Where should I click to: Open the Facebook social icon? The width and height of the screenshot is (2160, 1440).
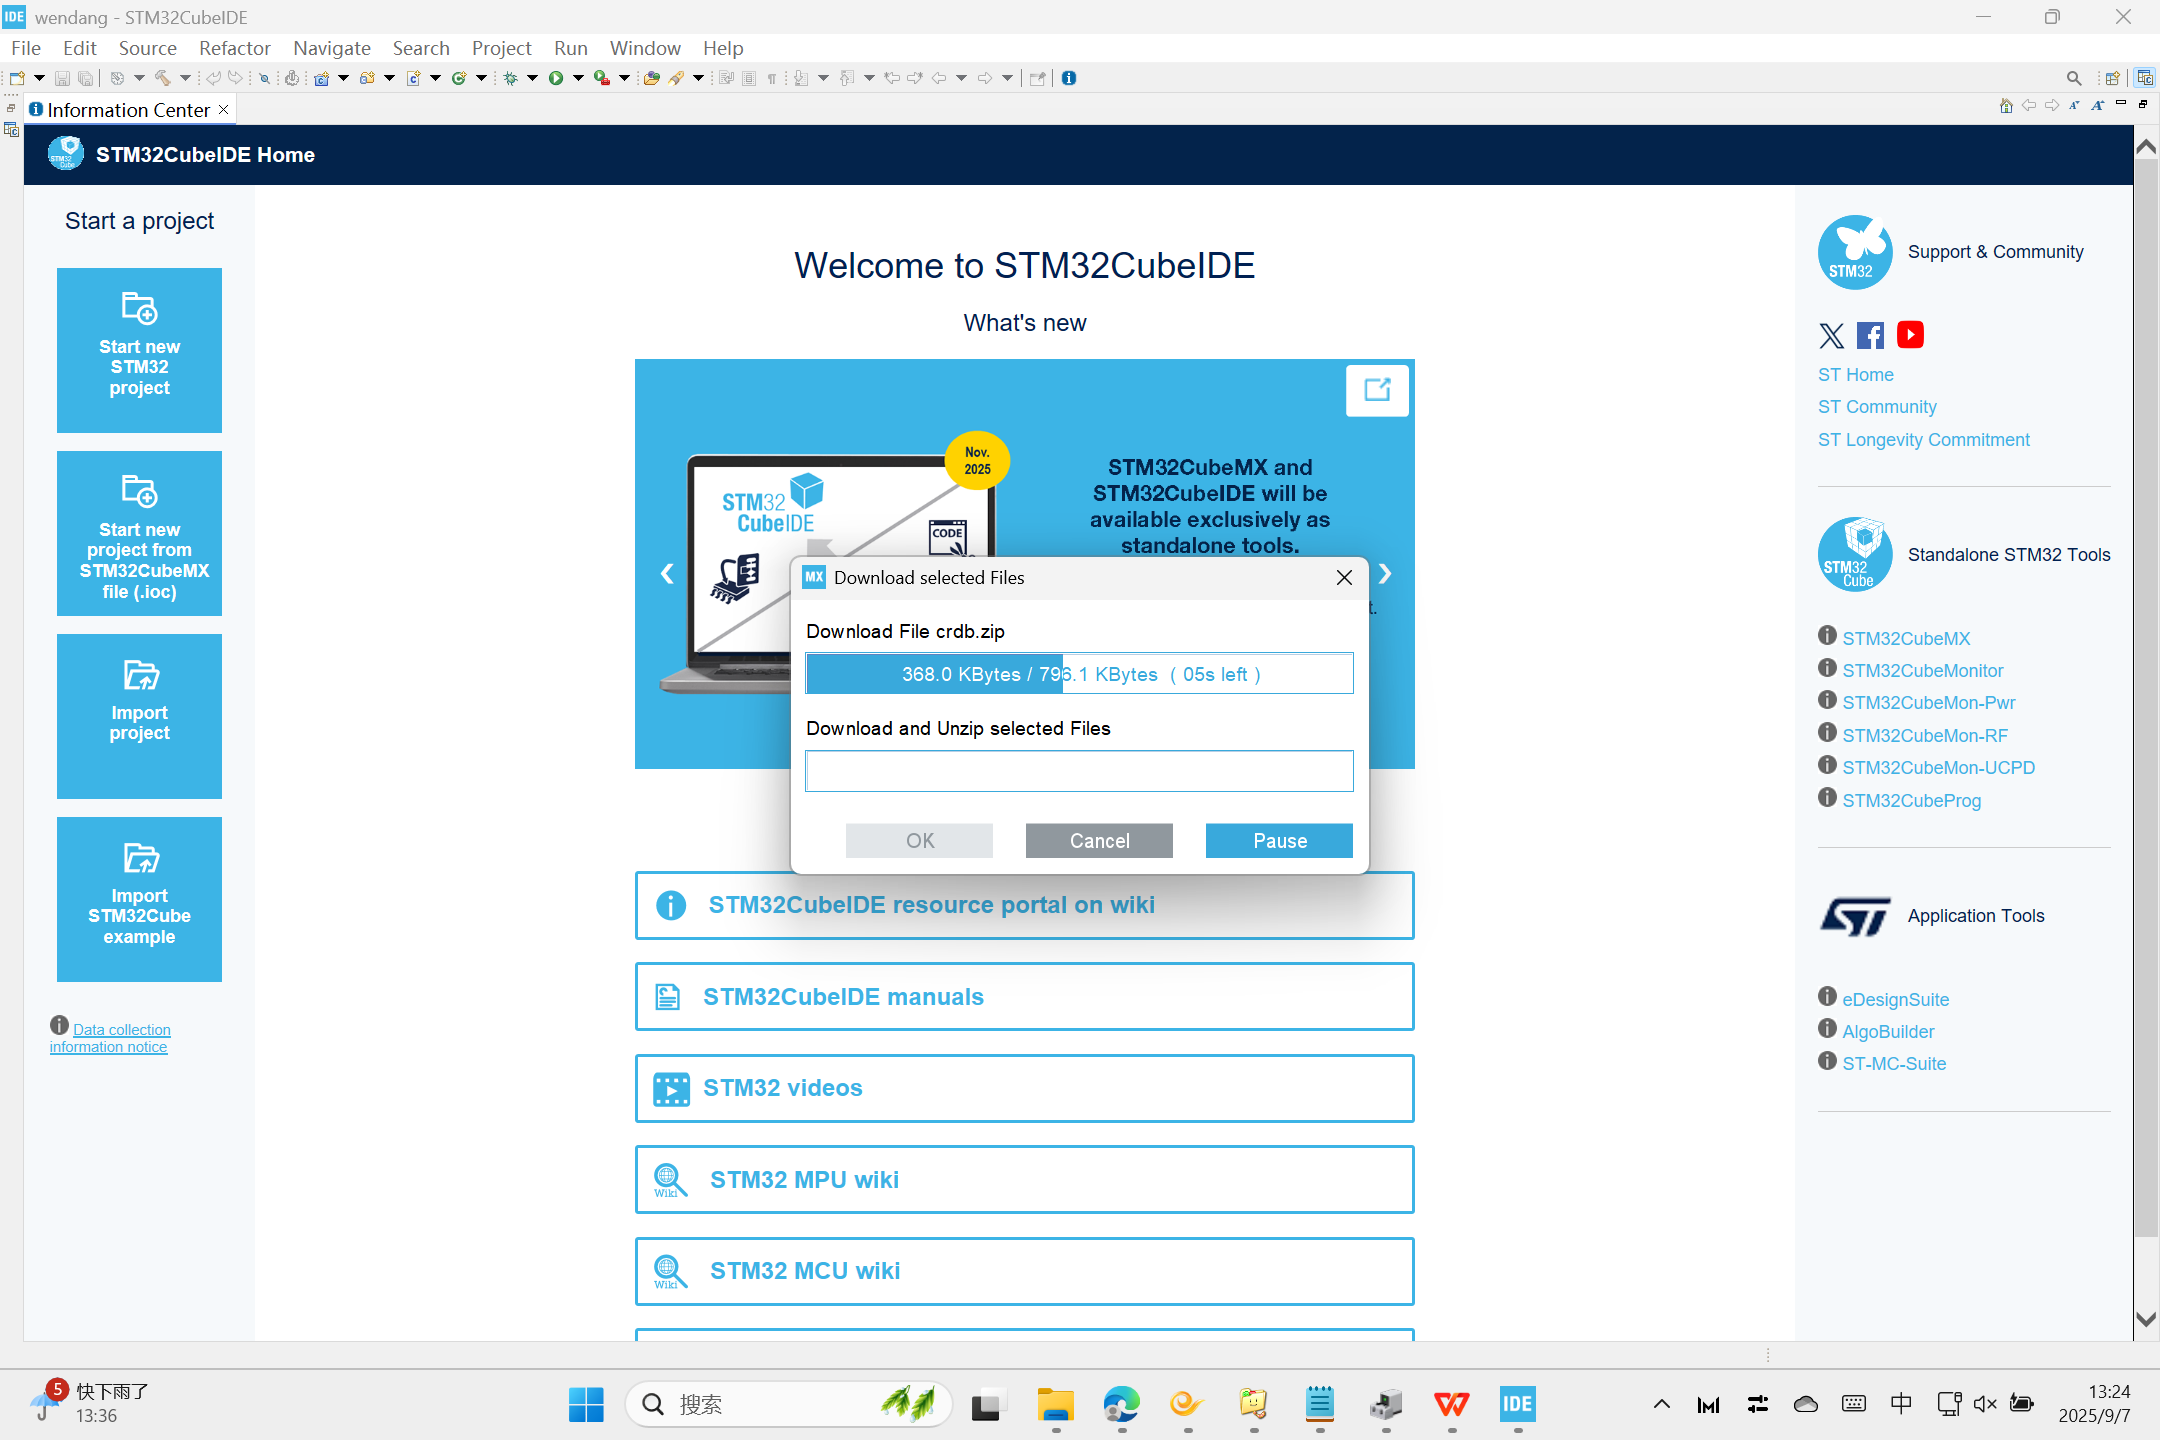(1870, 335)
